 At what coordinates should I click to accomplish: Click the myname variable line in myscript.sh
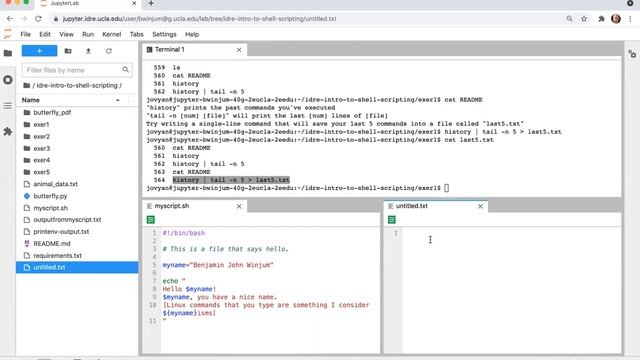pyautogui.click(x=218, y=265)
